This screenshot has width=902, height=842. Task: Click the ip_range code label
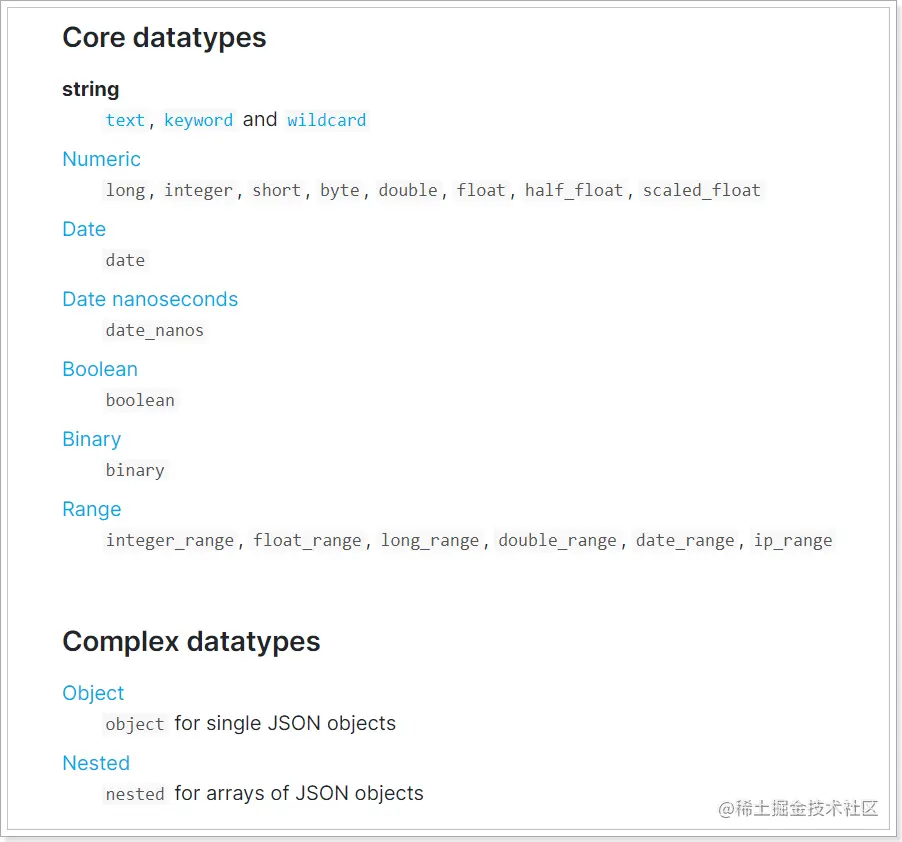[793, 540]
